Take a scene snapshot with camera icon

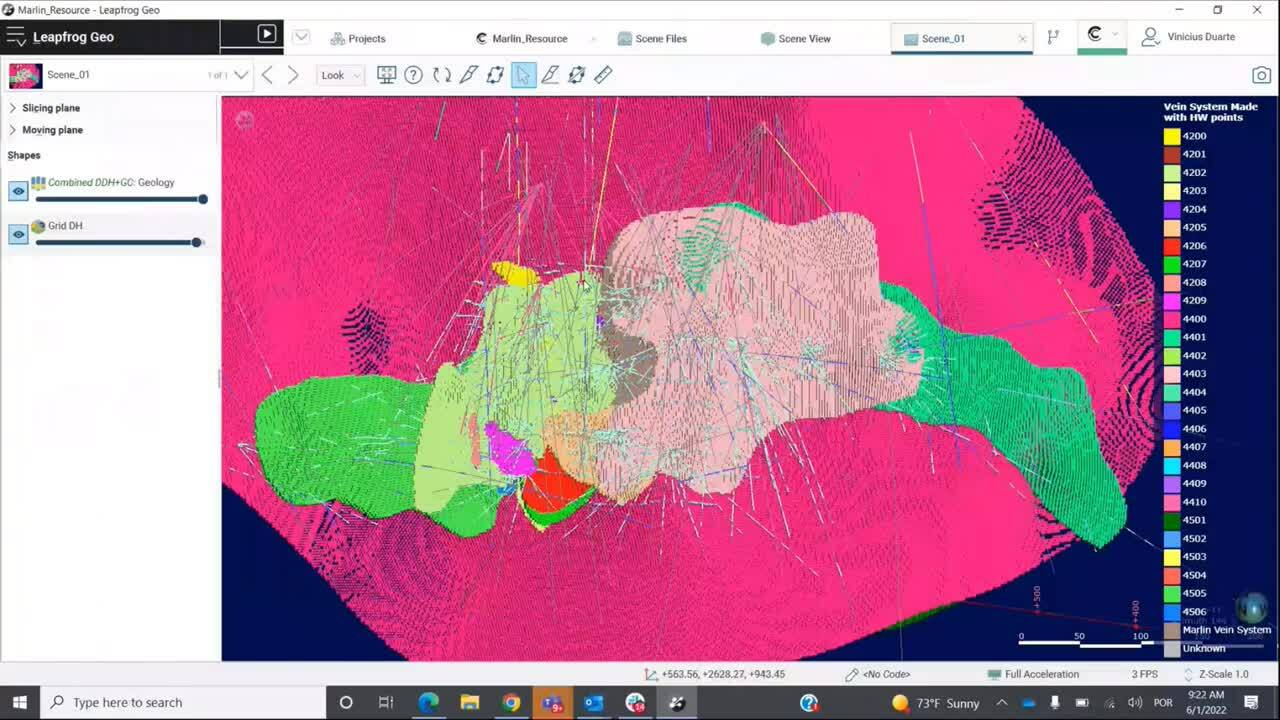pyautogui.click(x=1262, y=75)
